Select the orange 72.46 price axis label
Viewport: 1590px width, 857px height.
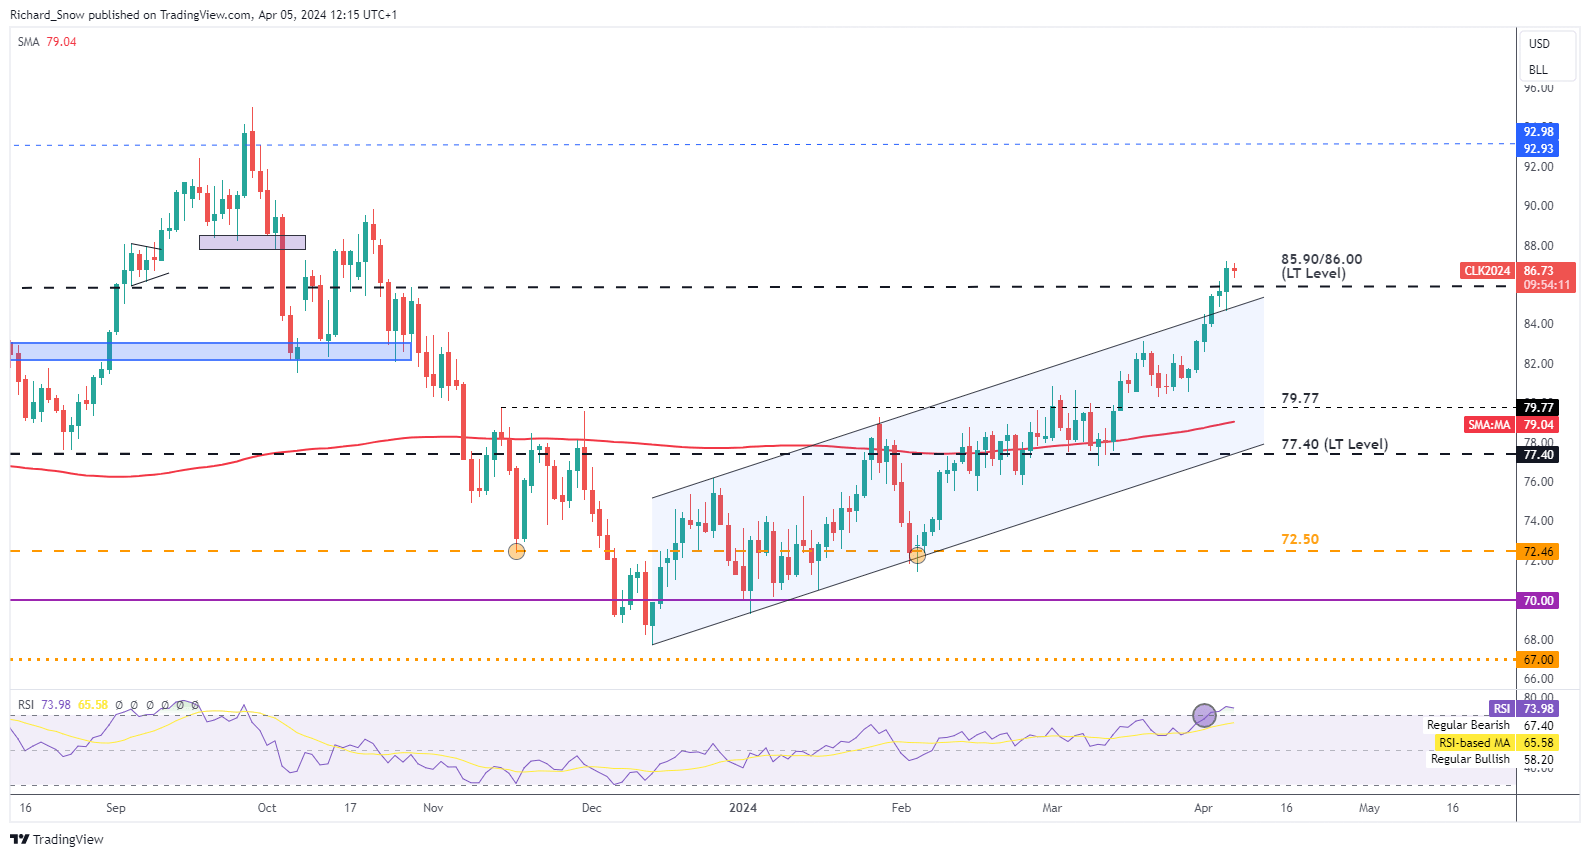[1538, 552]
